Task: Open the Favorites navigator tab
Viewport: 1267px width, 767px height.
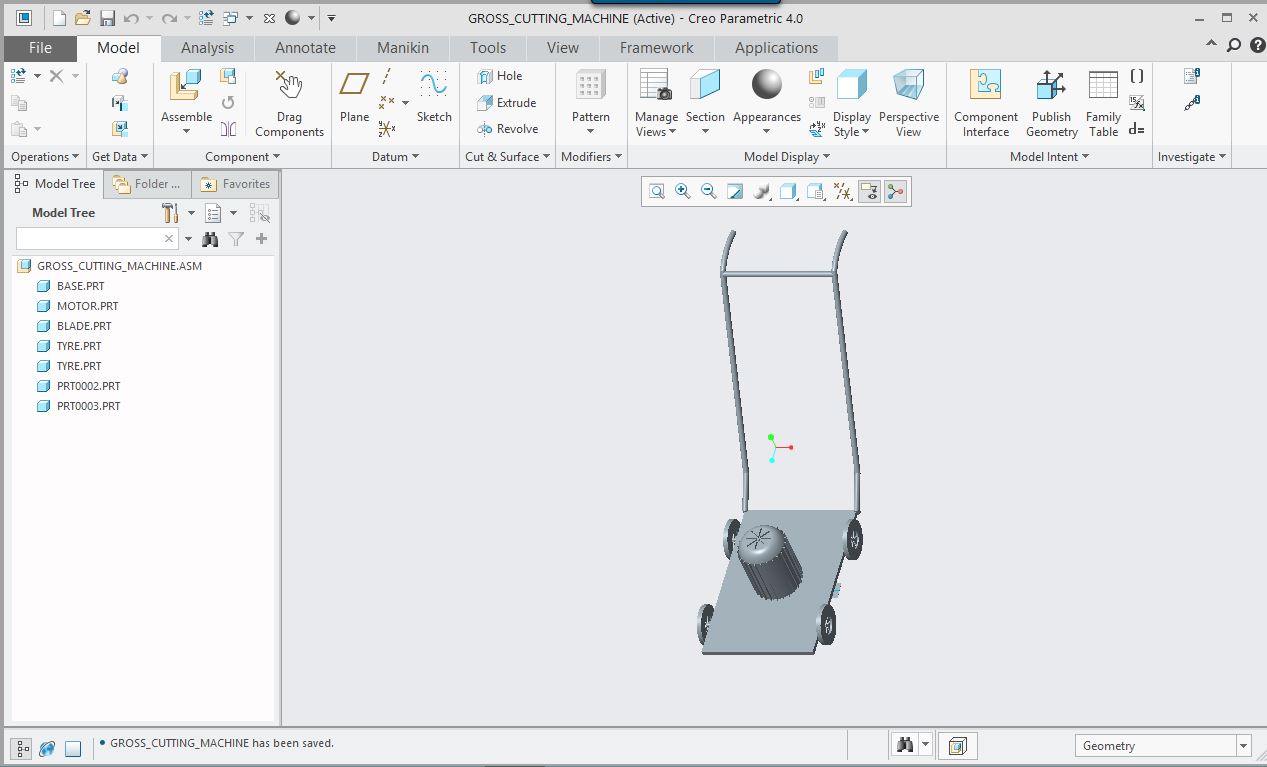Action: [x=235, y=184]
